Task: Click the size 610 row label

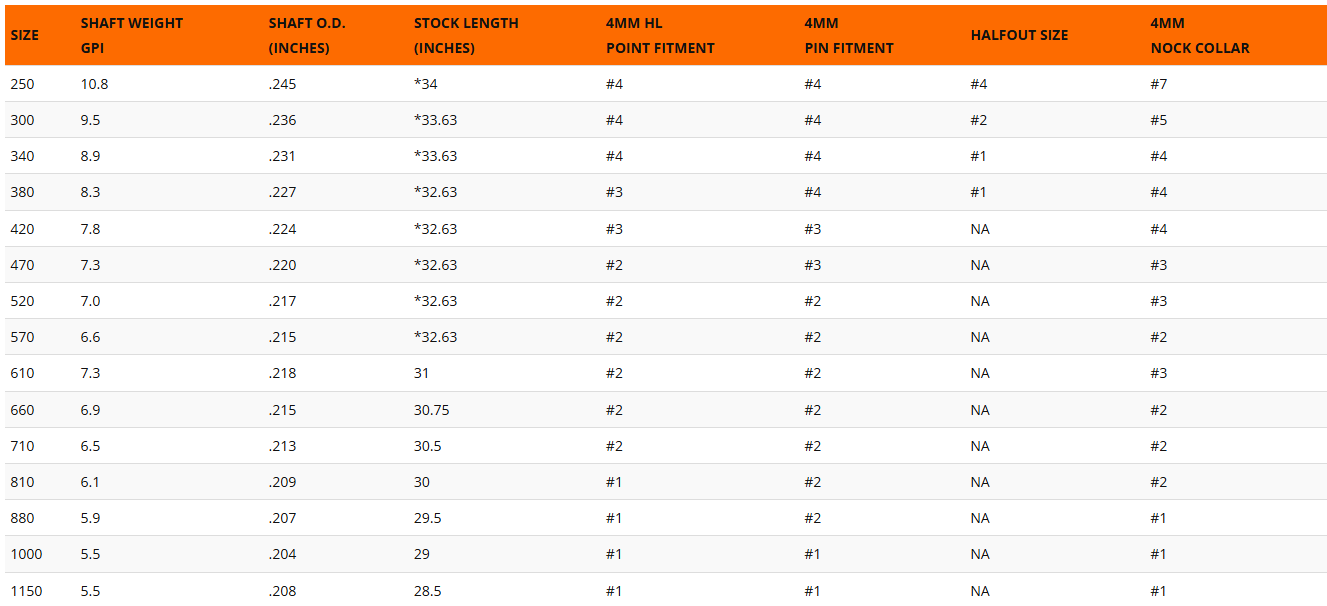Action: (22, 373)
